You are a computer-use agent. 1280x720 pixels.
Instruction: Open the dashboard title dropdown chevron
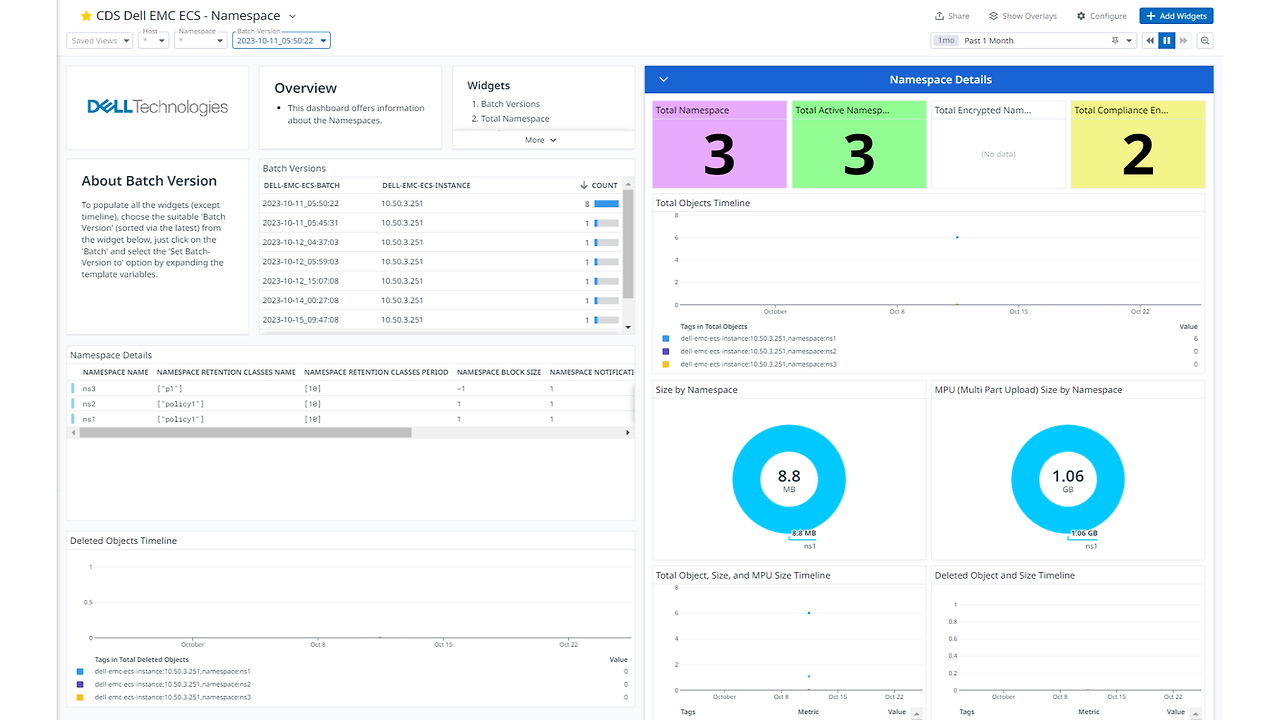point(292,16)
